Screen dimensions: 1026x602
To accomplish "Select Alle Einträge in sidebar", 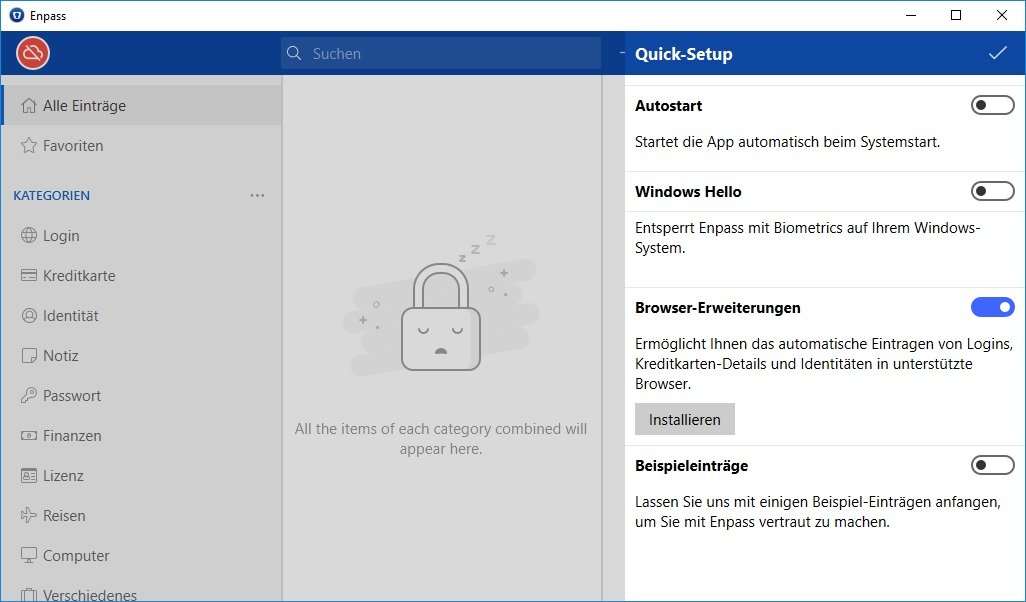I will tap(84, 106).
